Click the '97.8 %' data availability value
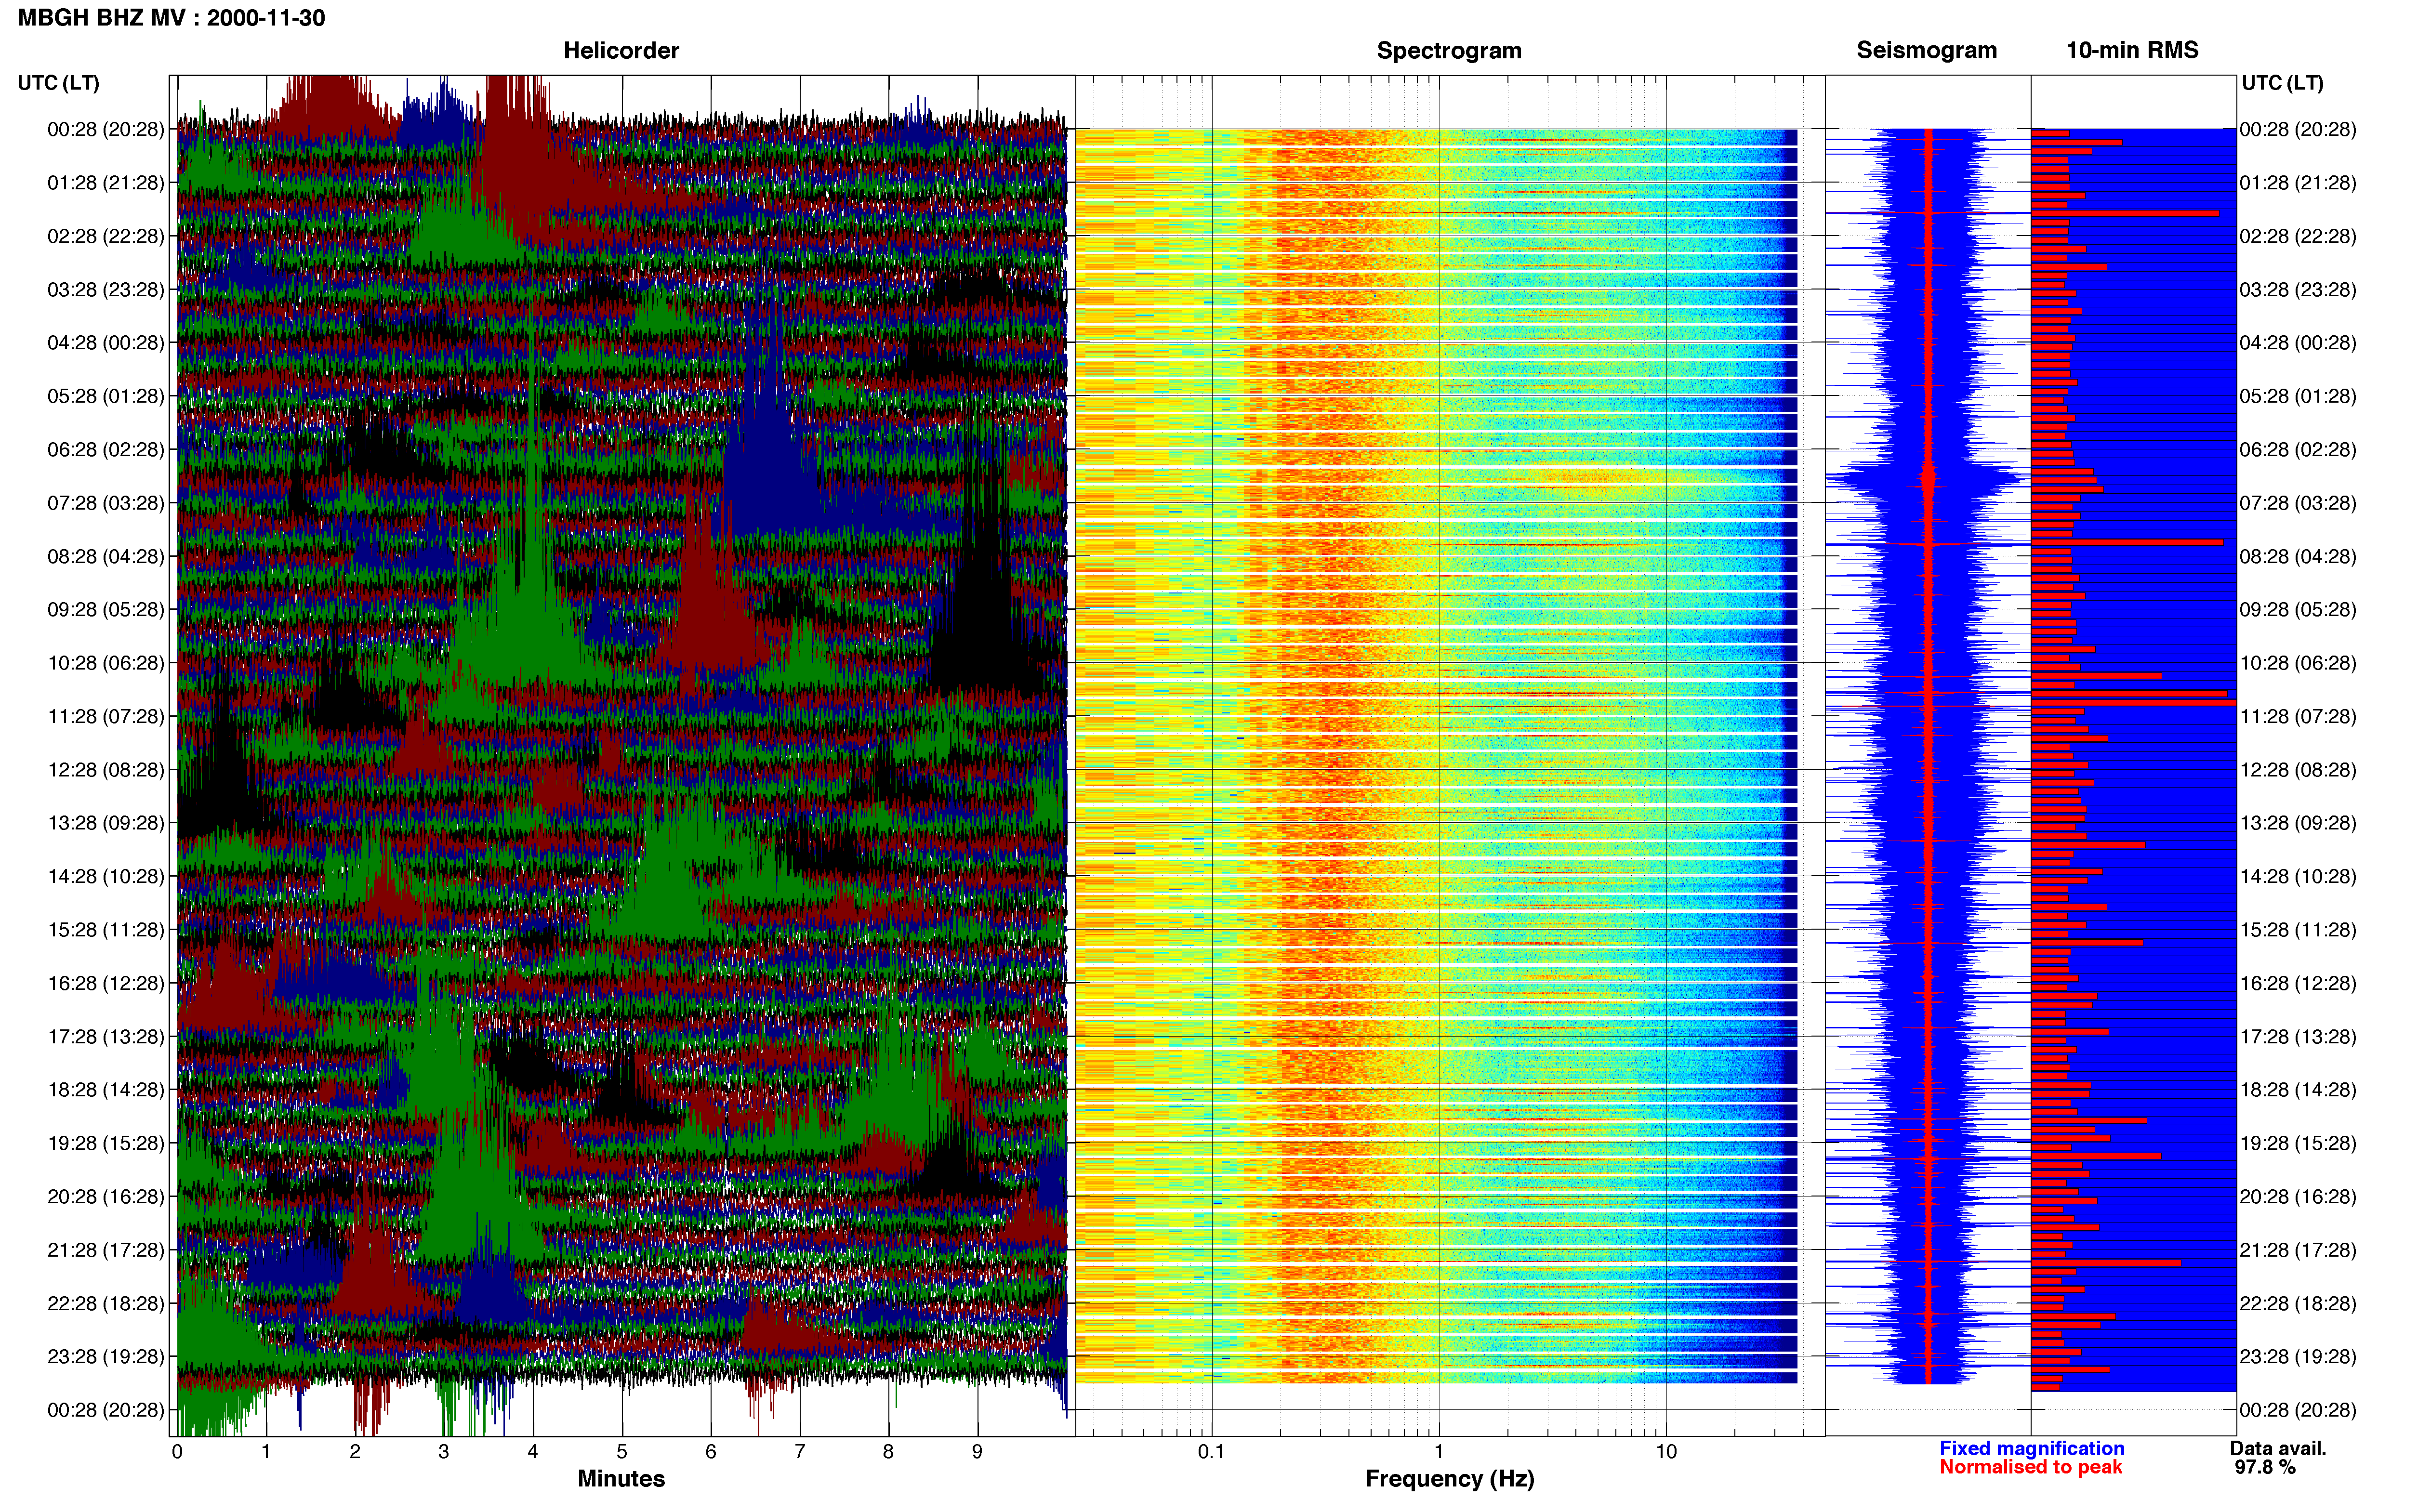 [x=2266, y=1467]
